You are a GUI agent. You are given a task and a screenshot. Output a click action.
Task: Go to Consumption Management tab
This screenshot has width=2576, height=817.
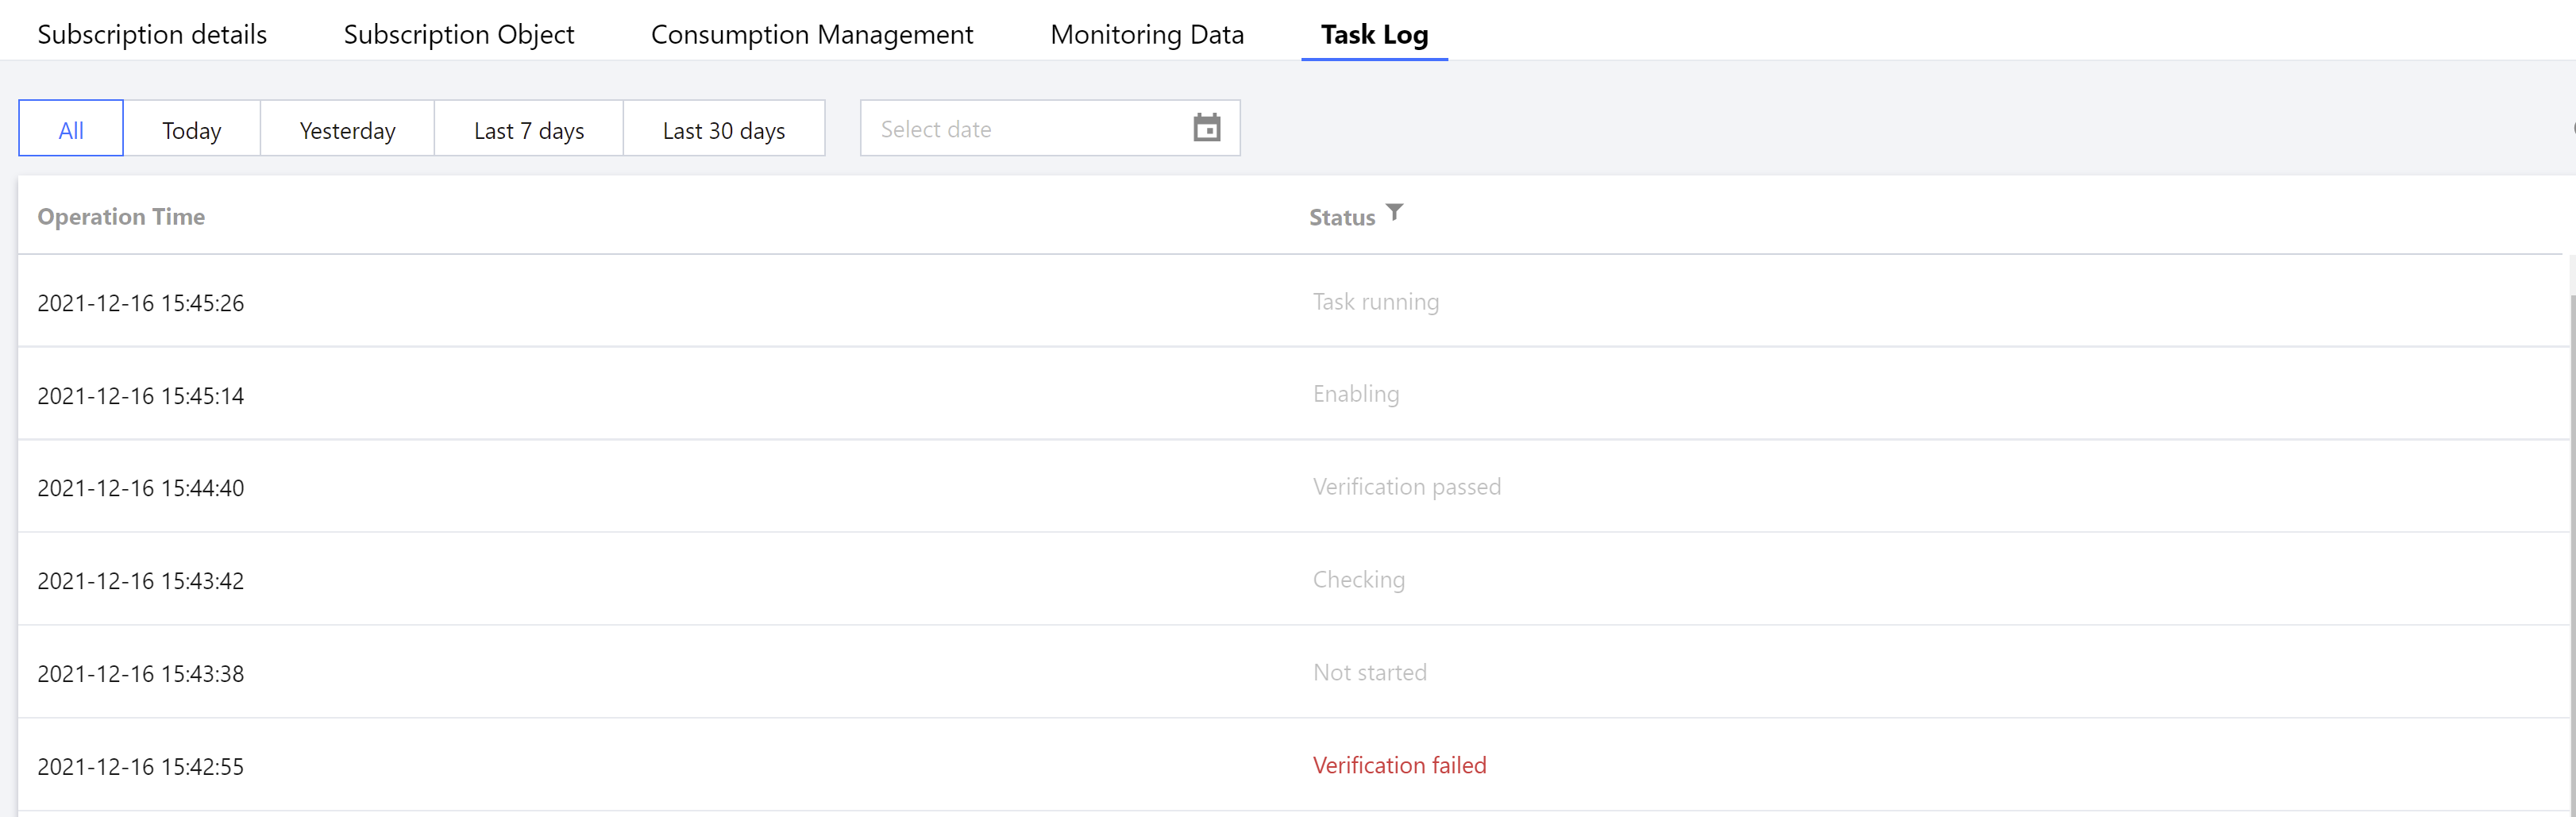pos(811,34)
